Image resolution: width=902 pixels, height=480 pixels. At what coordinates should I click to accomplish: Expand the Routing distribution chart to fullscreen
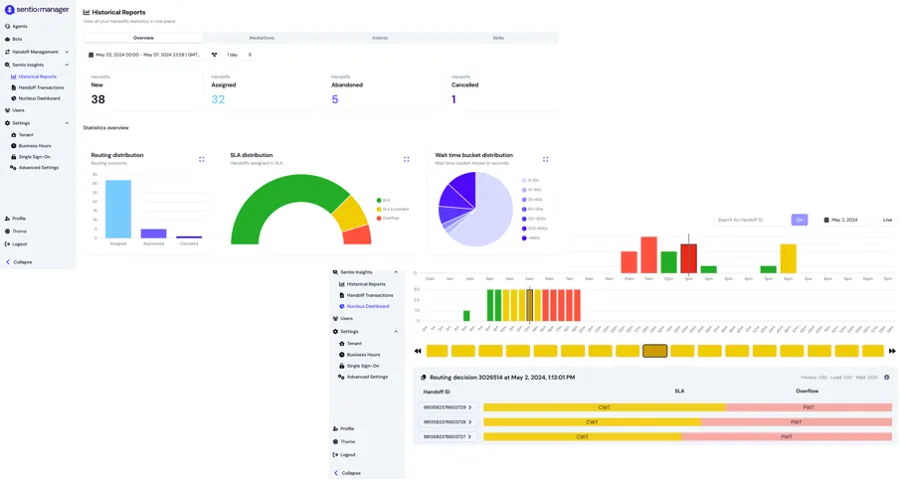[201, 159]
